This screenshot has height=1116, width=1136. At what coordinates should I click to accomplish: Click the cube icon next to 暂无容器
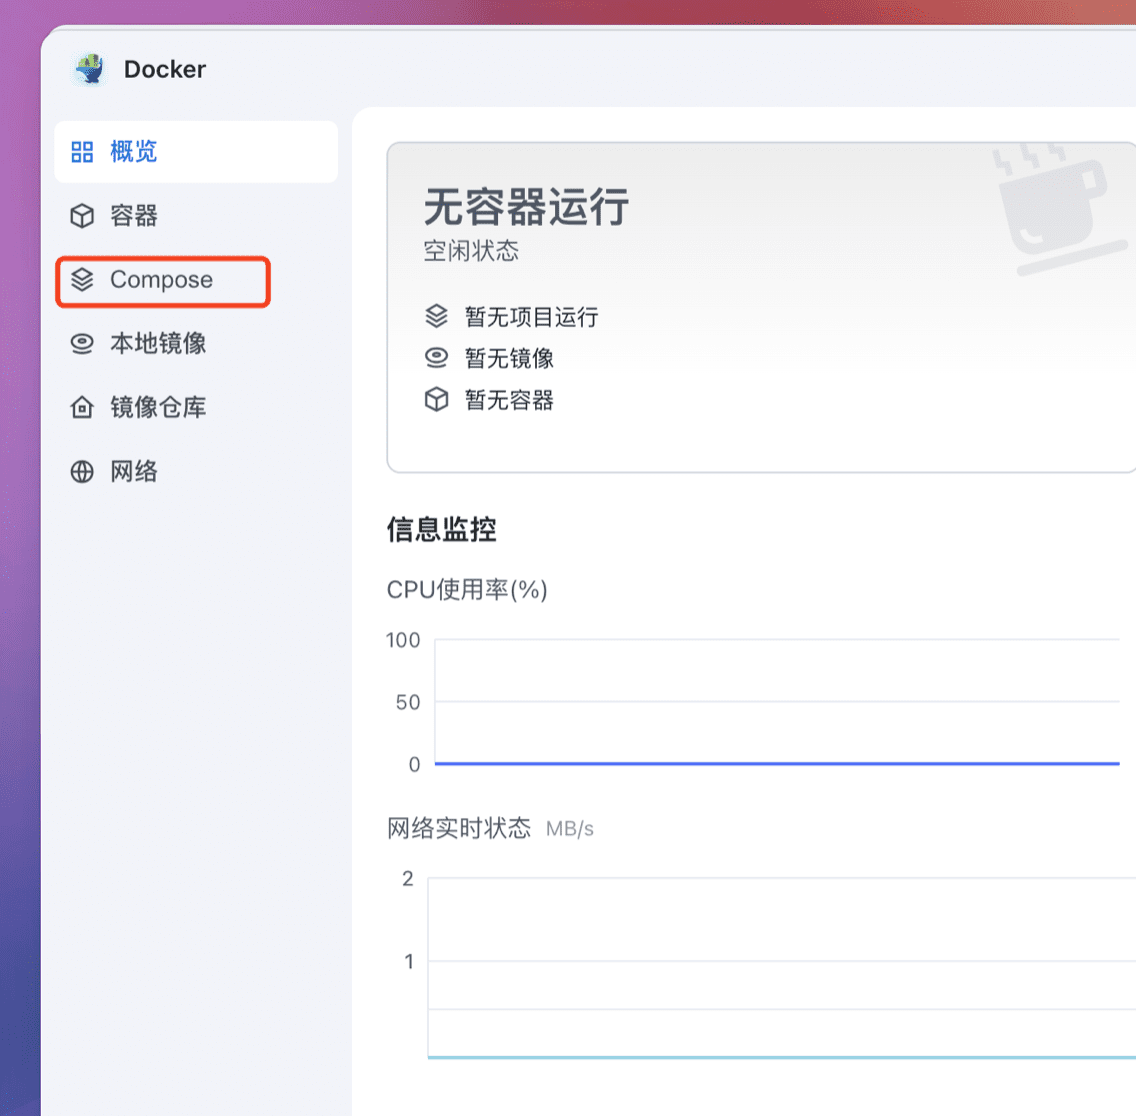[437, 400]
